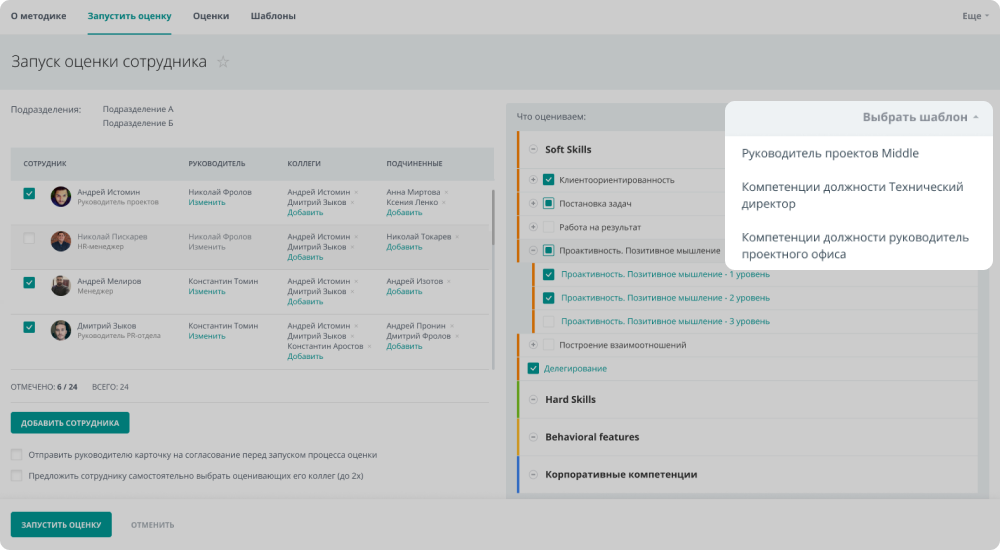Click Николай Пискарев's avatar photo
1000x550 pixels.
(x=61, y=241)
